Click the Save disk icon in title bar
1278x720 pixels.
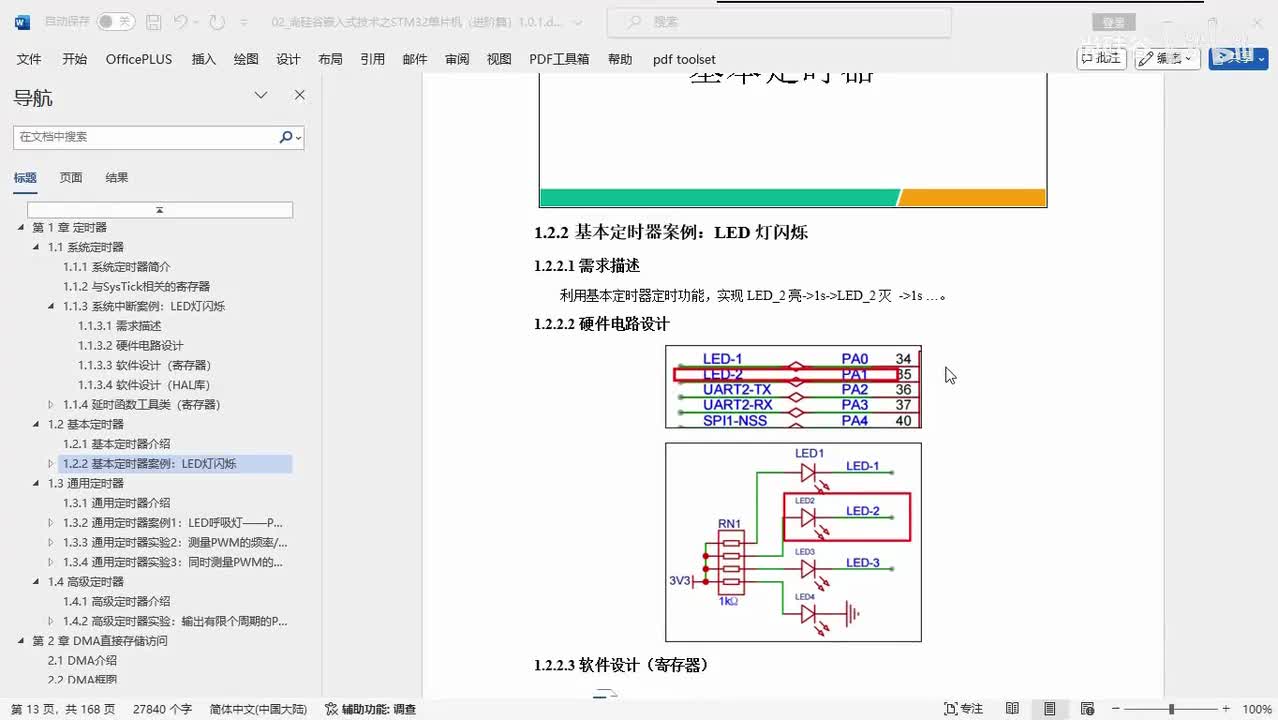[153, 21]
